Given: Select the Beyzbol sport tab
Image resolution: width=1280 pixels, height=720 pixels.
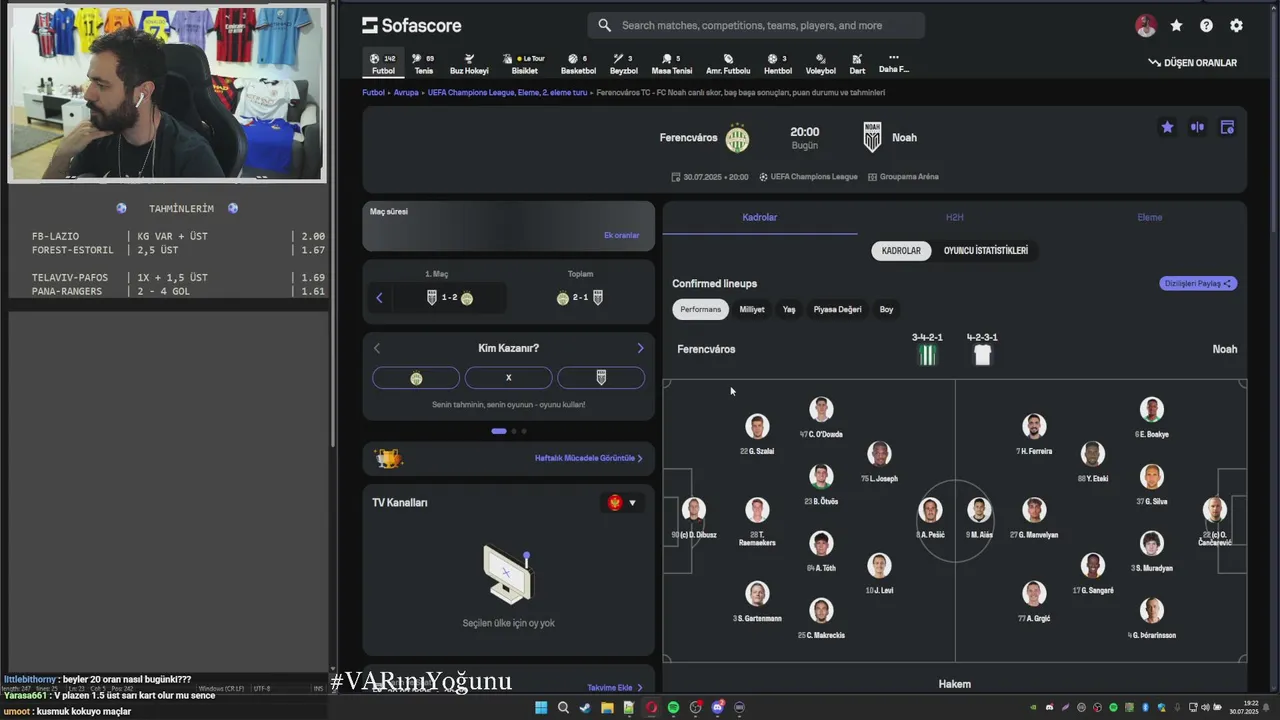Looking at the screenshot, I should click(623, 64).
